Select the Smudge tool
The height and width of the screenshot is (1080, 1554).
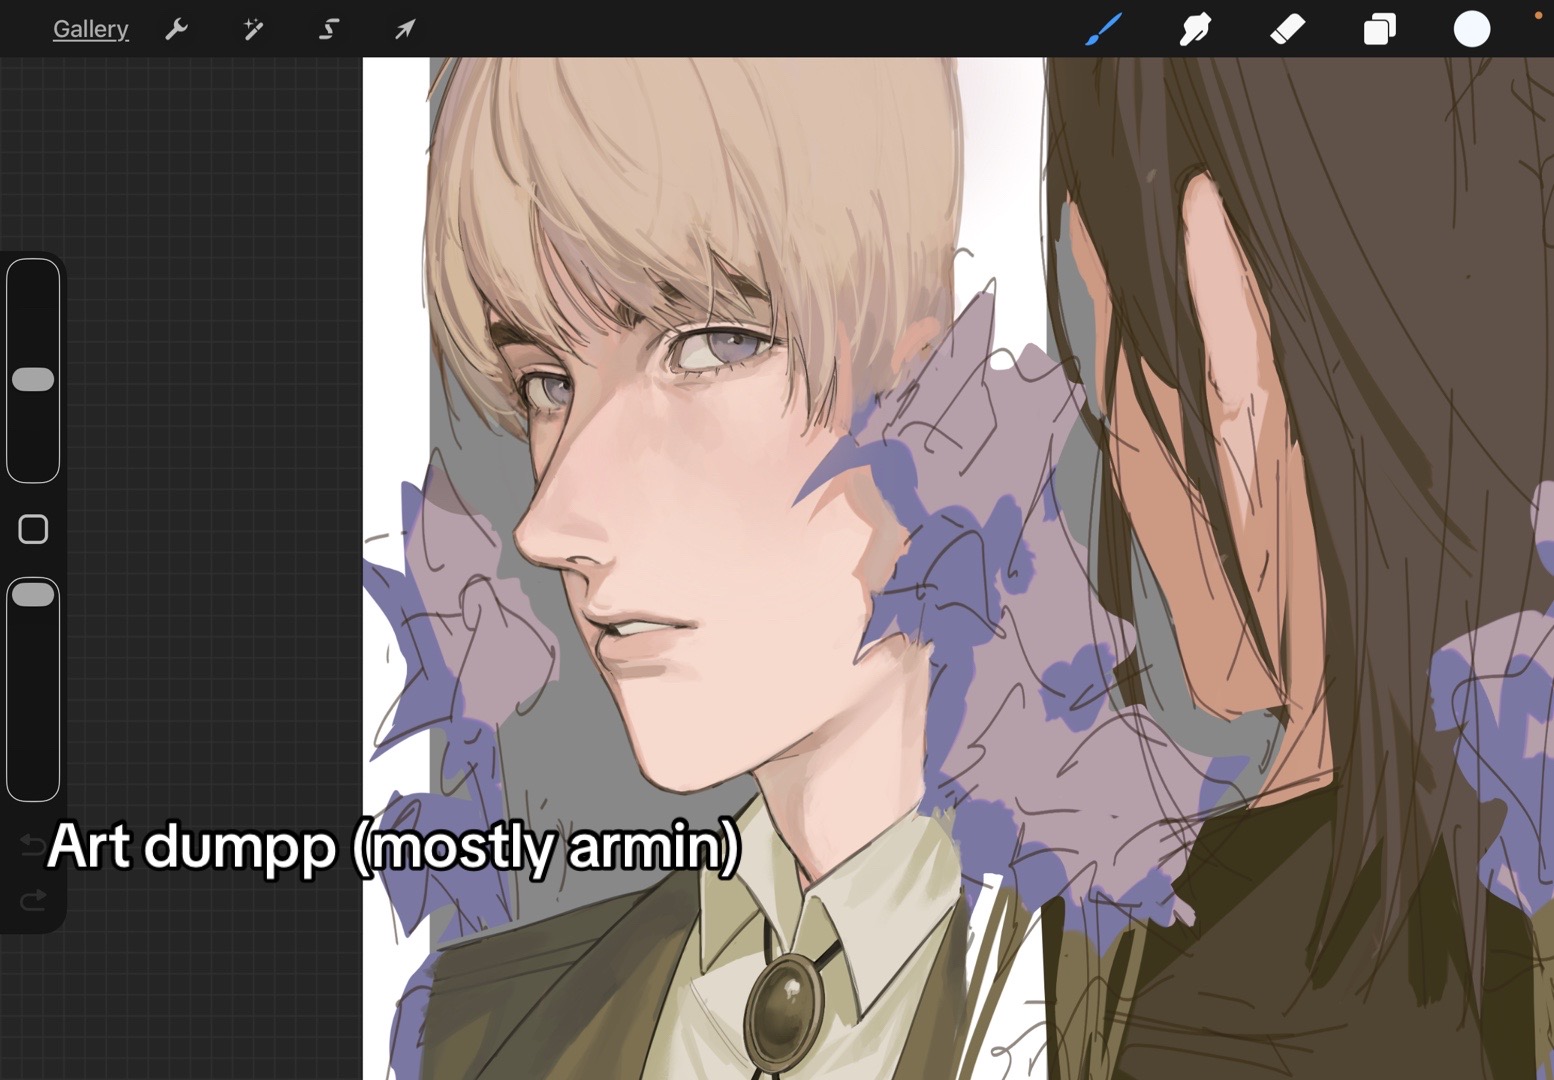pyautogui.click(x=1195, y=29)
